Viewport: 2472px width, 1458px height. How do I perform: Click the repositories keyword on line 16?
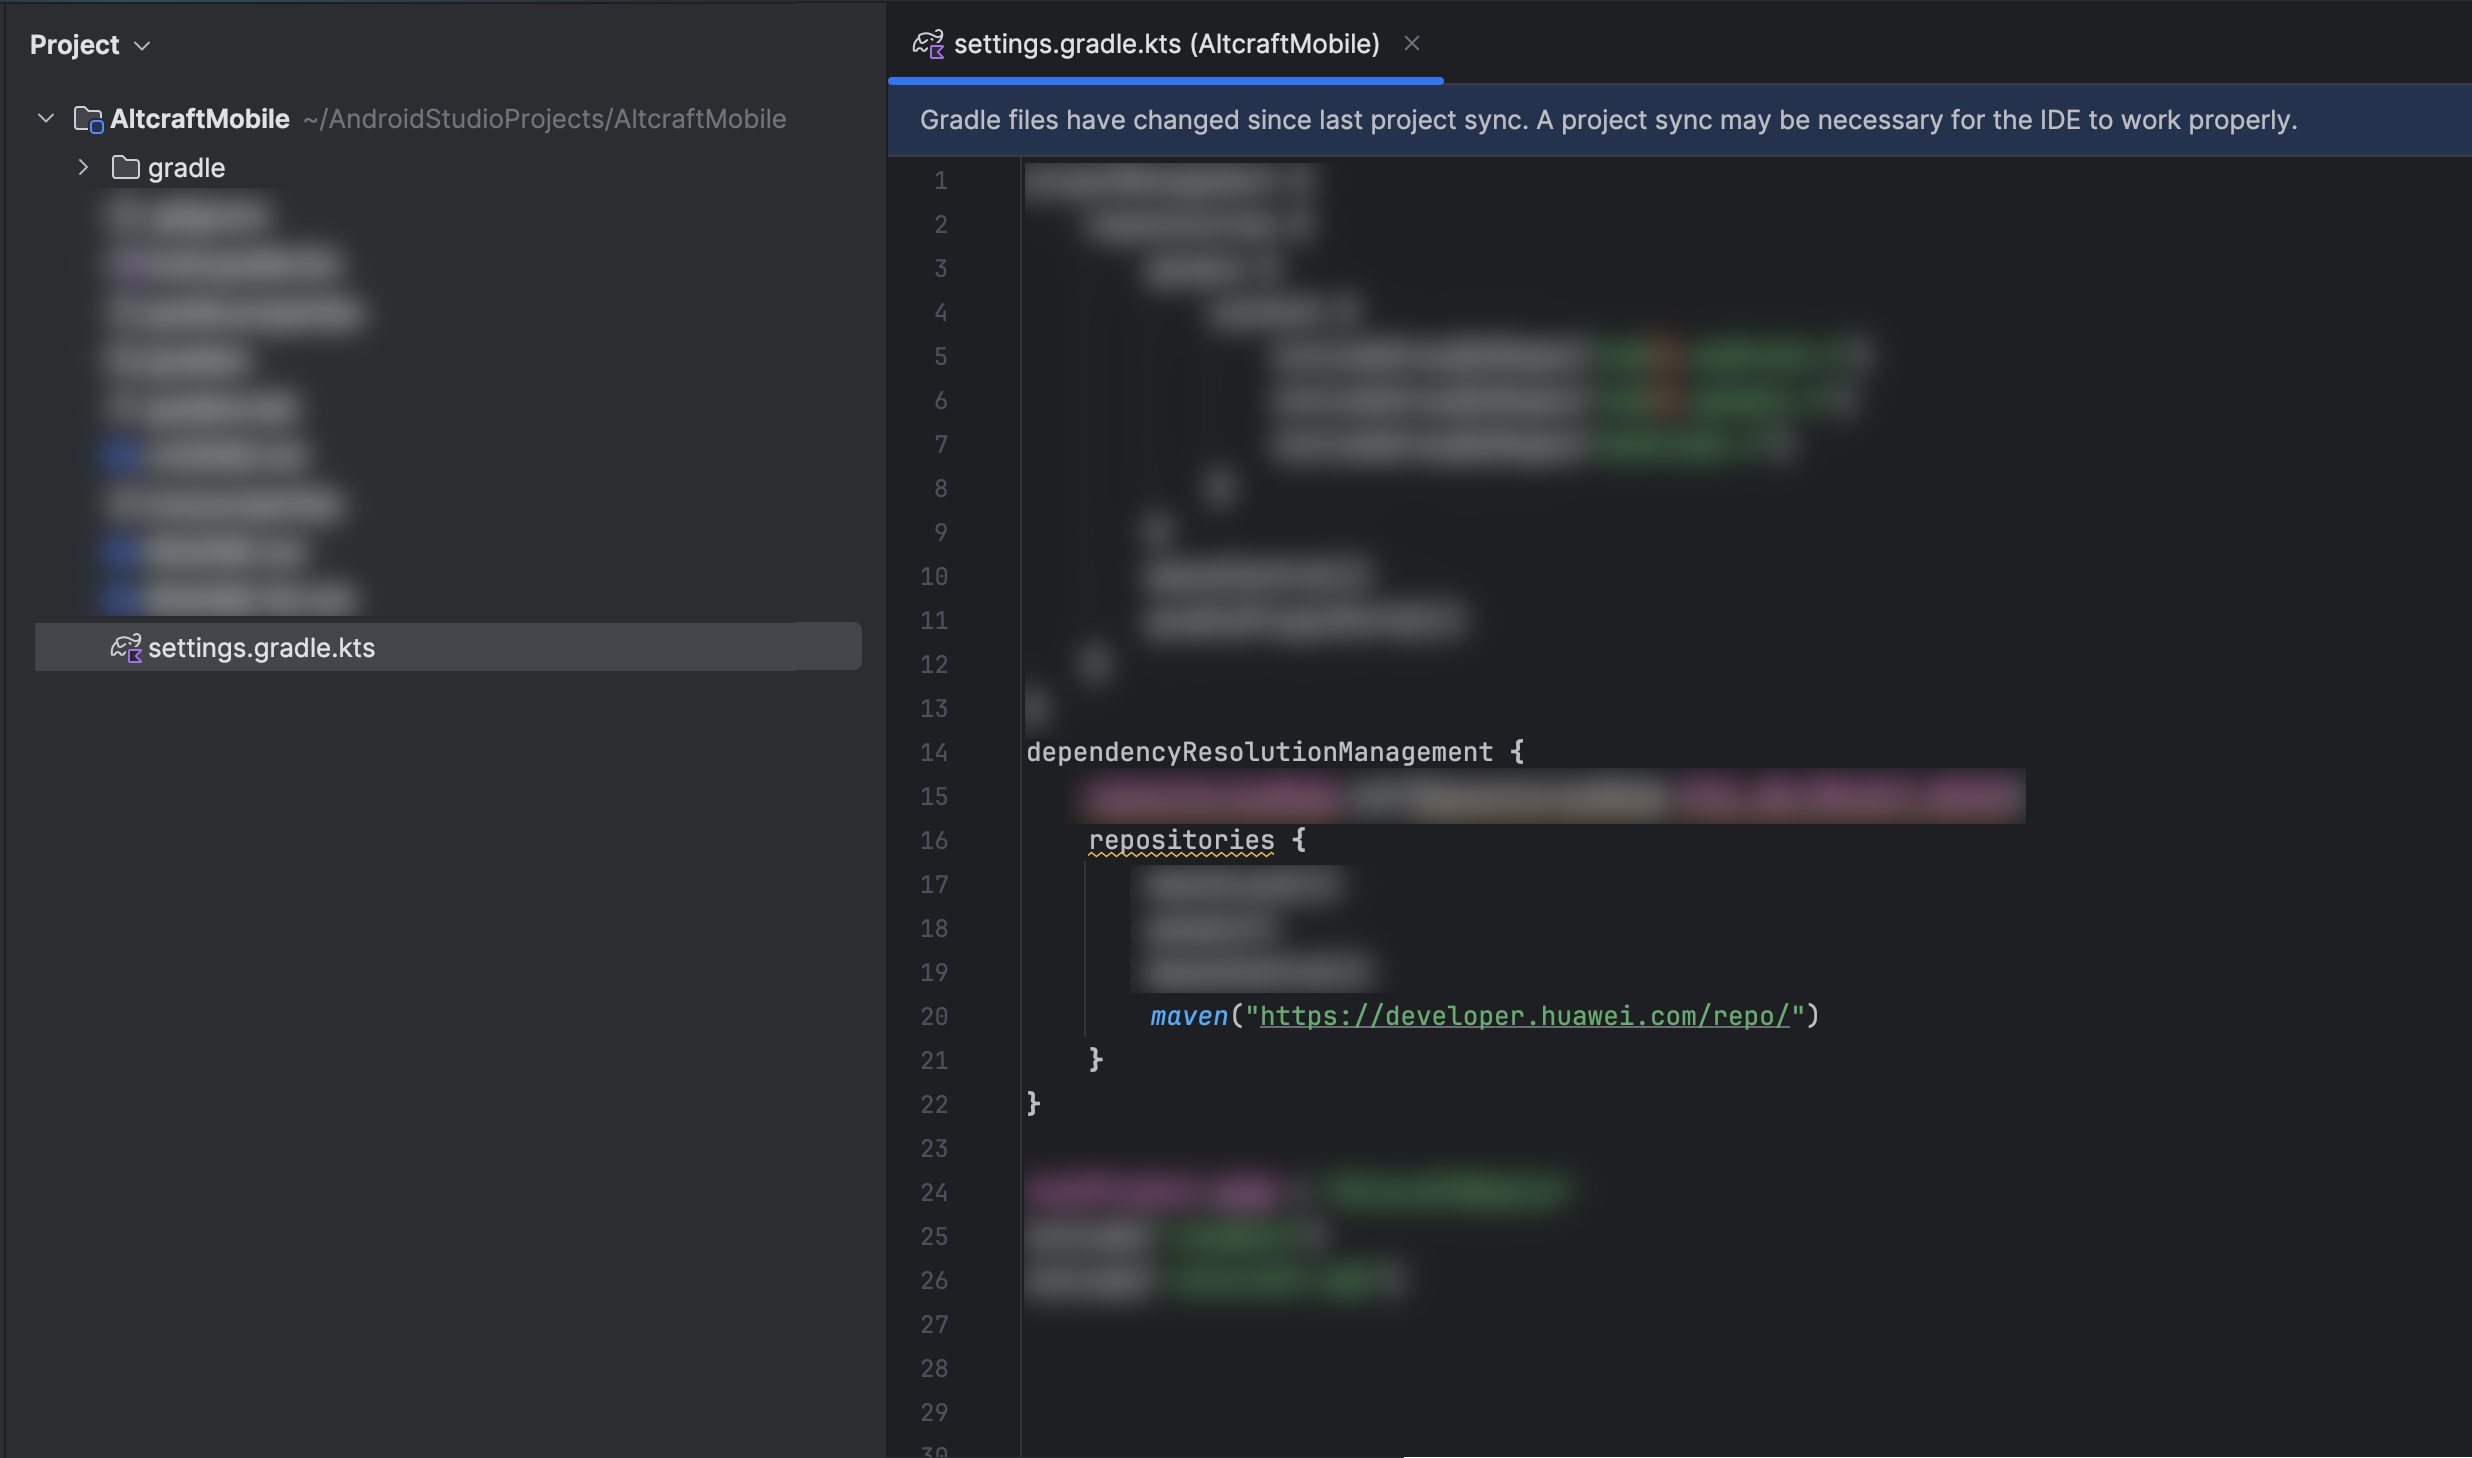coord(1181,840)
